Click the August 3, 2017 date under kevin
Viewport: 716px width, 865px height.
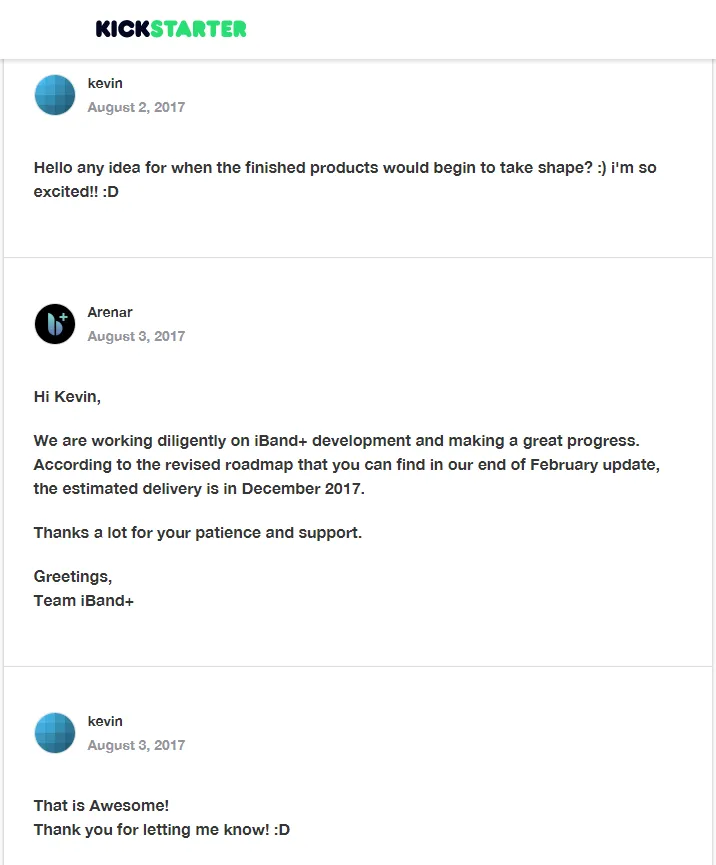[x=136, y=745]
